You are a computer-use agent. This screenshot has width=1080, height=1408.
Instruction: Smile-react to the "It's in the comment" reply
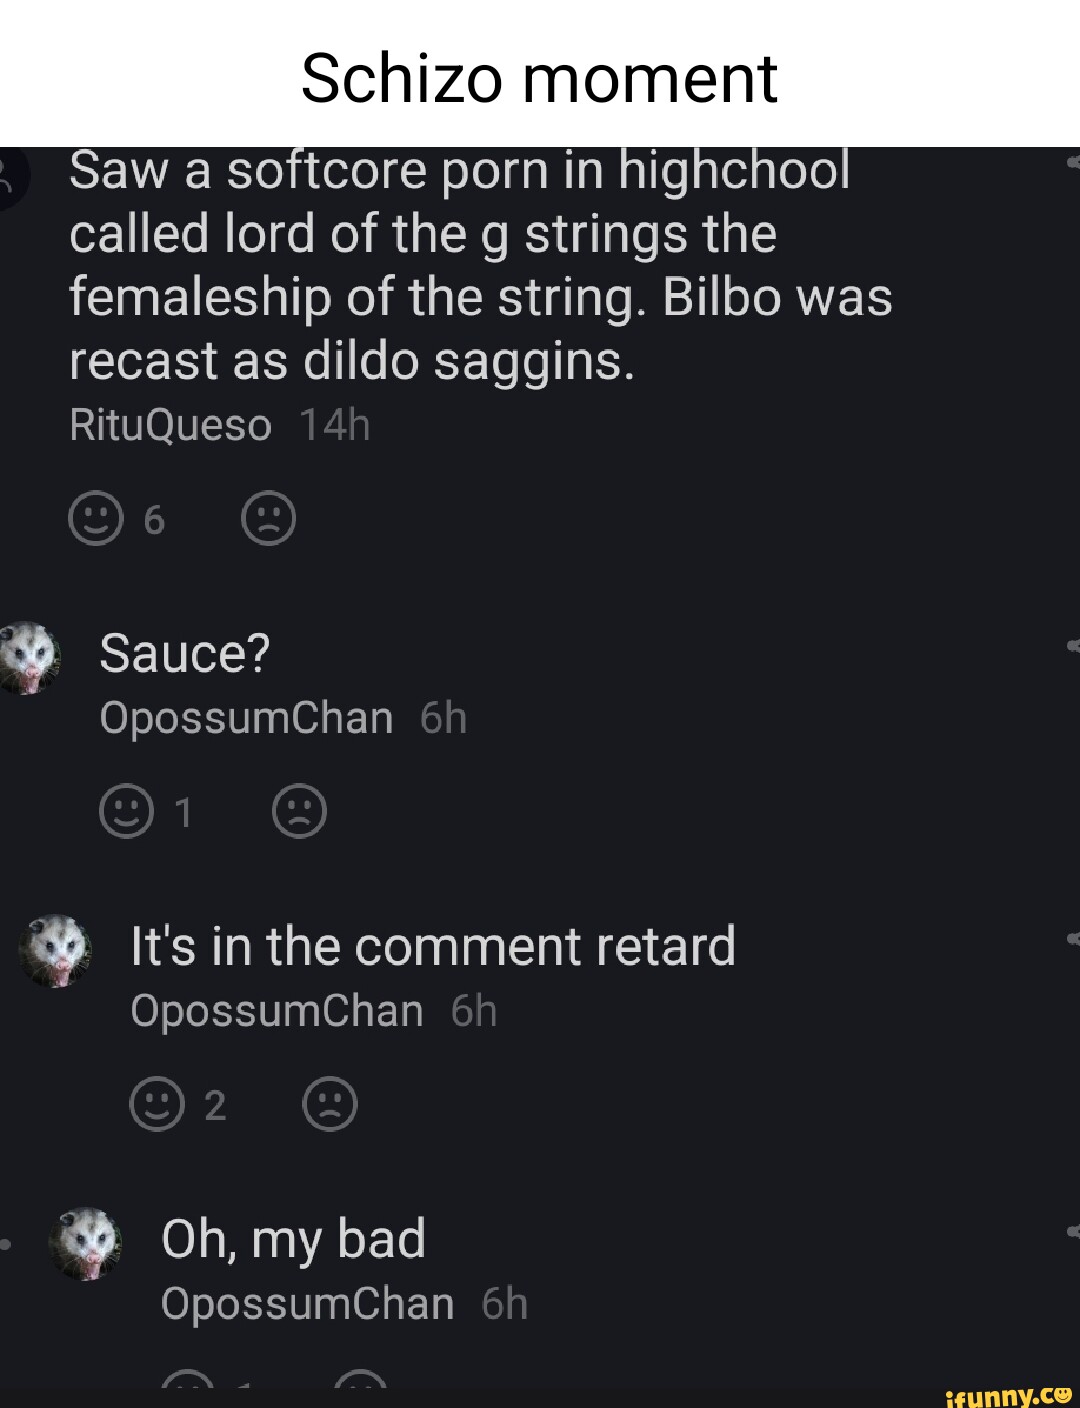pyautogui.click(x=157, y=1104)
